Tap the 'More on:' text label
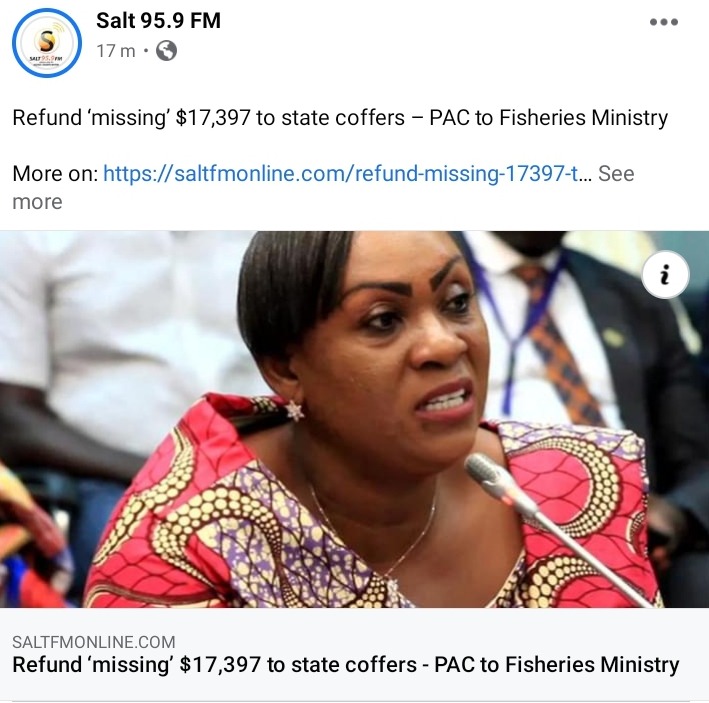 pos(55,174)
